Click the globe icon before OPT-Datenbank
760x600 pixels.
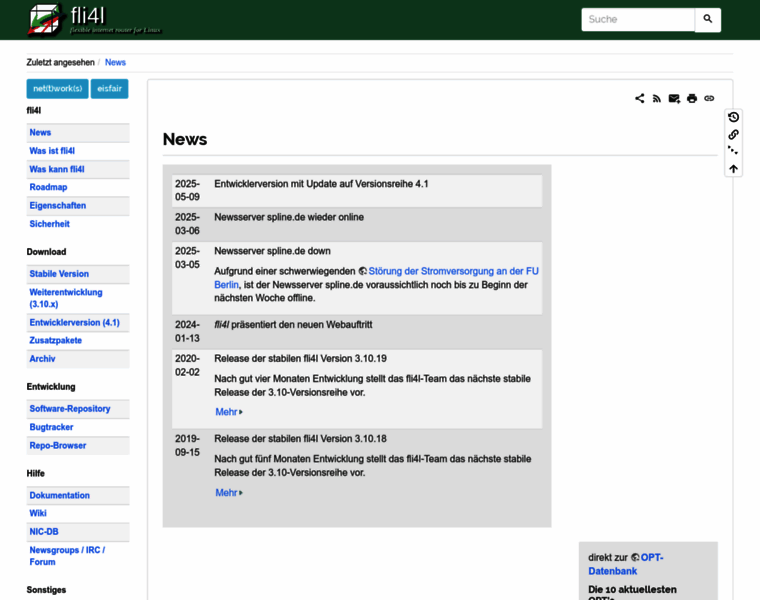(635, 558)
